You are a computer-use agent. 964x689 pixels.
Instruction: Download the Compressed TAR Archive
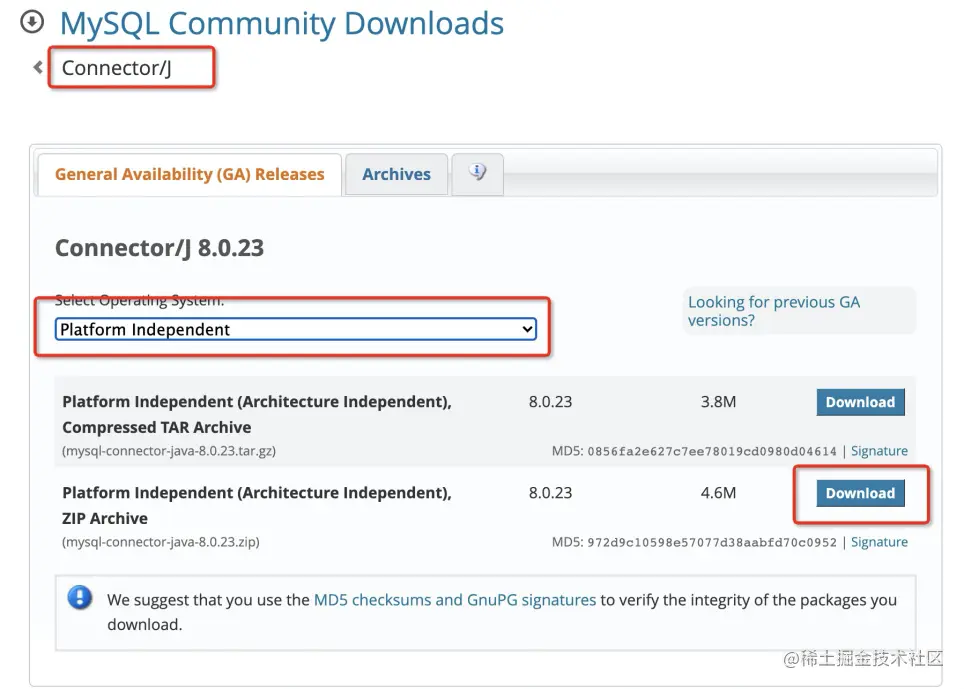860,402
